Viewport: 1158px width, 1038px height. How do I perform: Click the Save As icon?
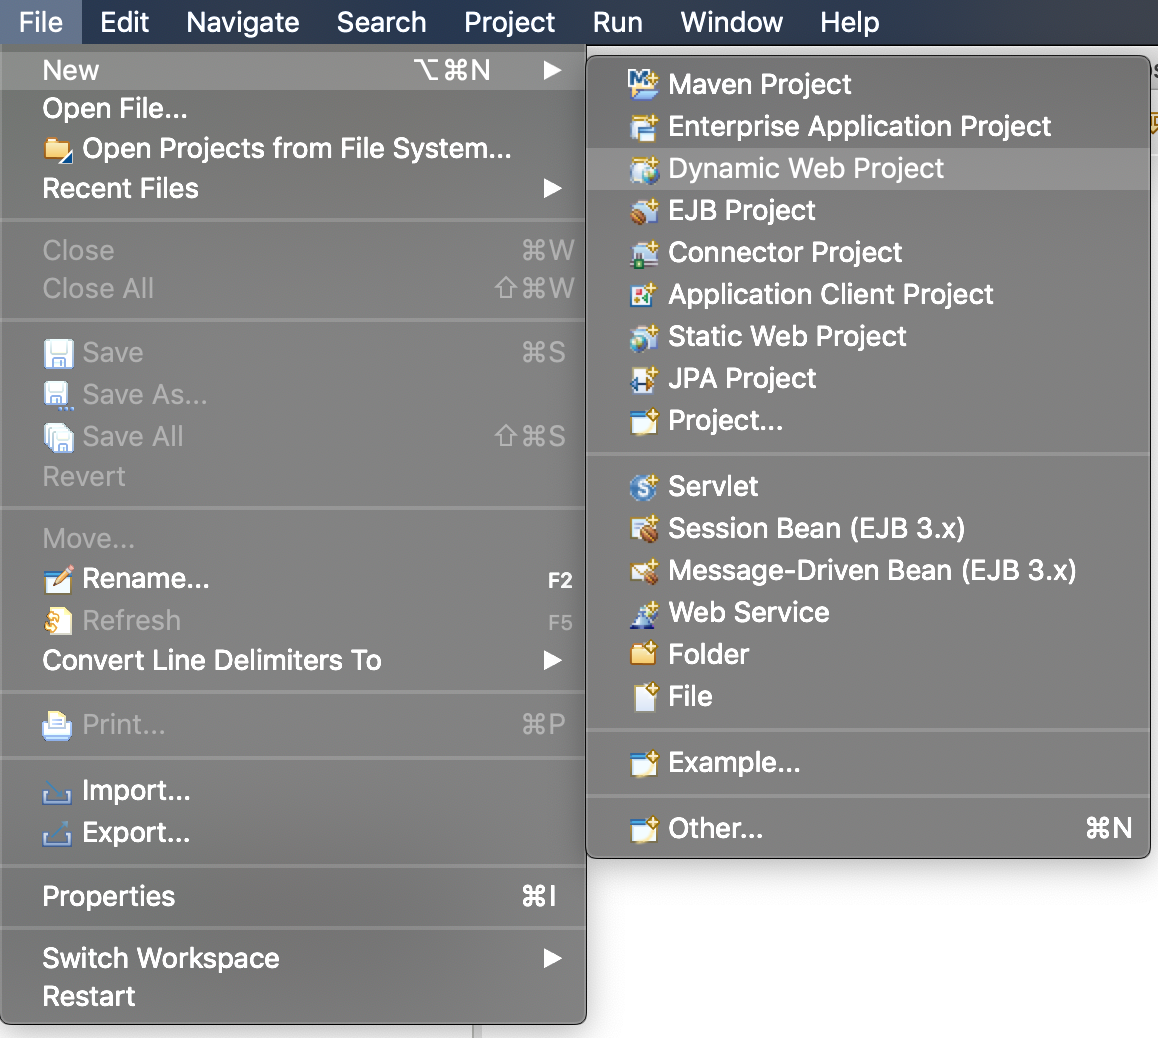tap(58, 396)
